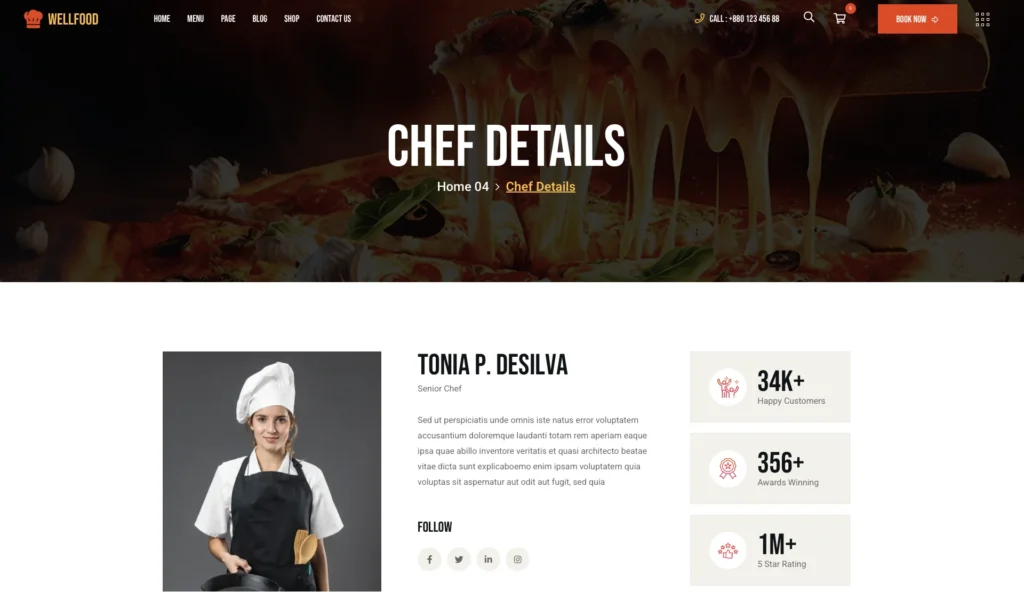This screenshot has width=1024, height=592.
Task: Visit the chef's Twitter profile icon
Action: pyautogui.click(x=458, y=559)
